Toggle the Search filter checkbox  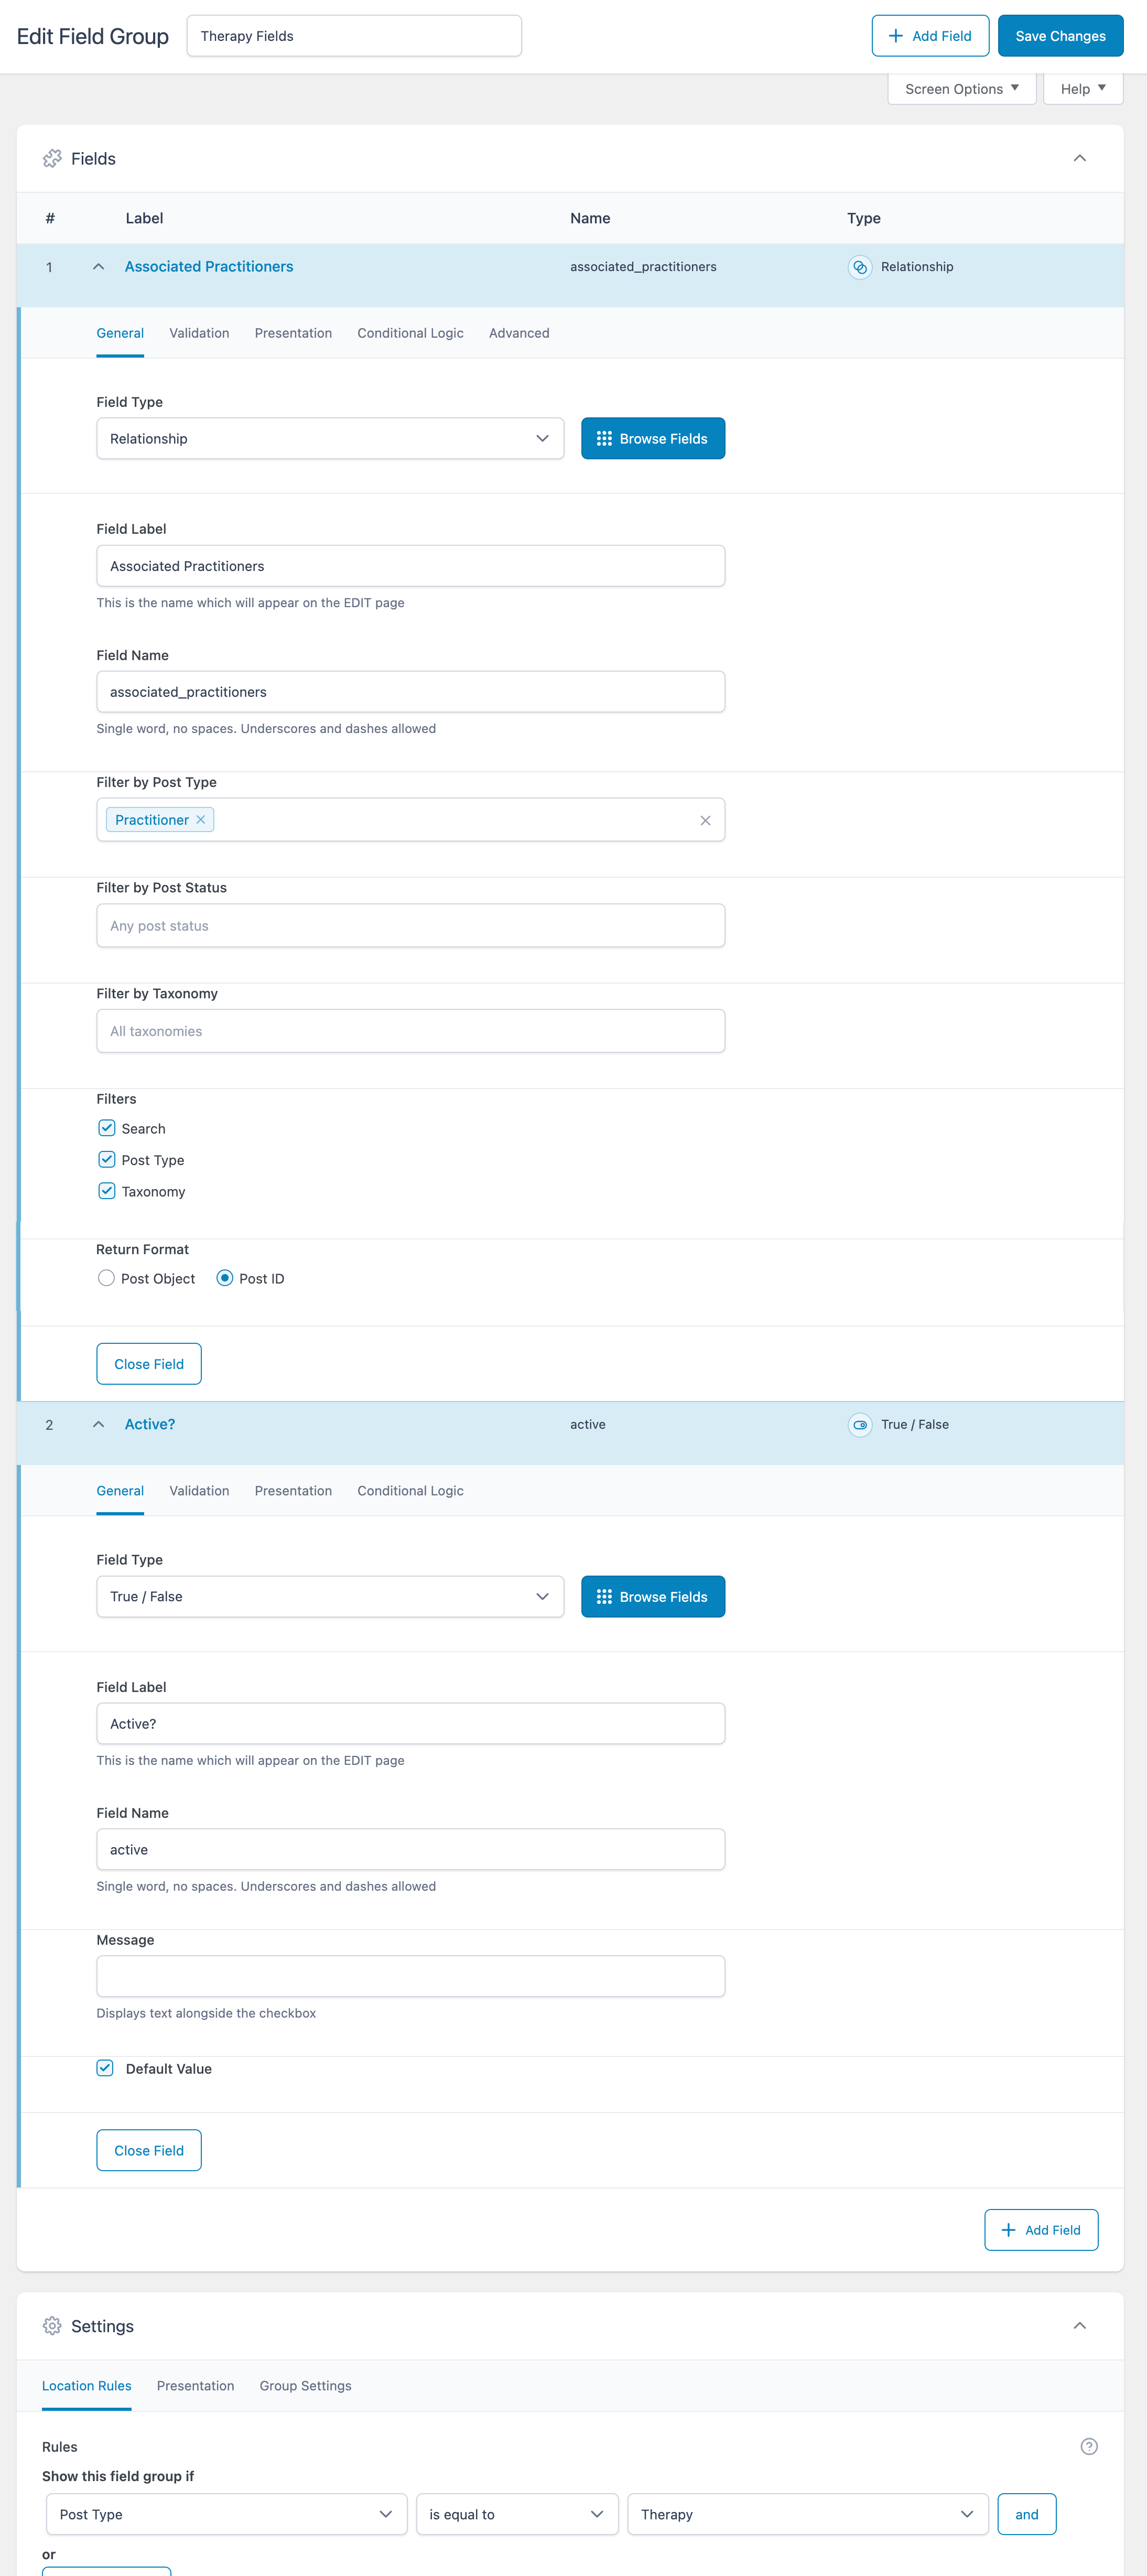click(106, 1128)
